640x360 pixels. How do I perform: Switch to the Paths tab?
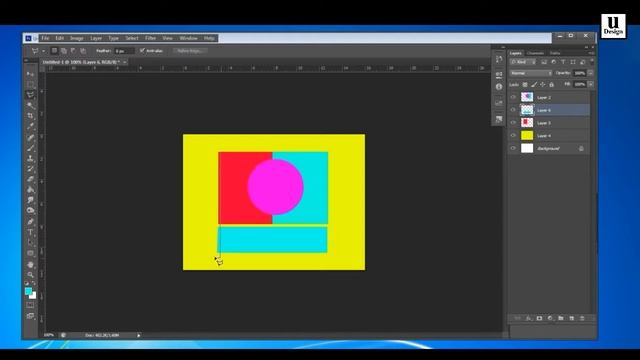[555, 53]
